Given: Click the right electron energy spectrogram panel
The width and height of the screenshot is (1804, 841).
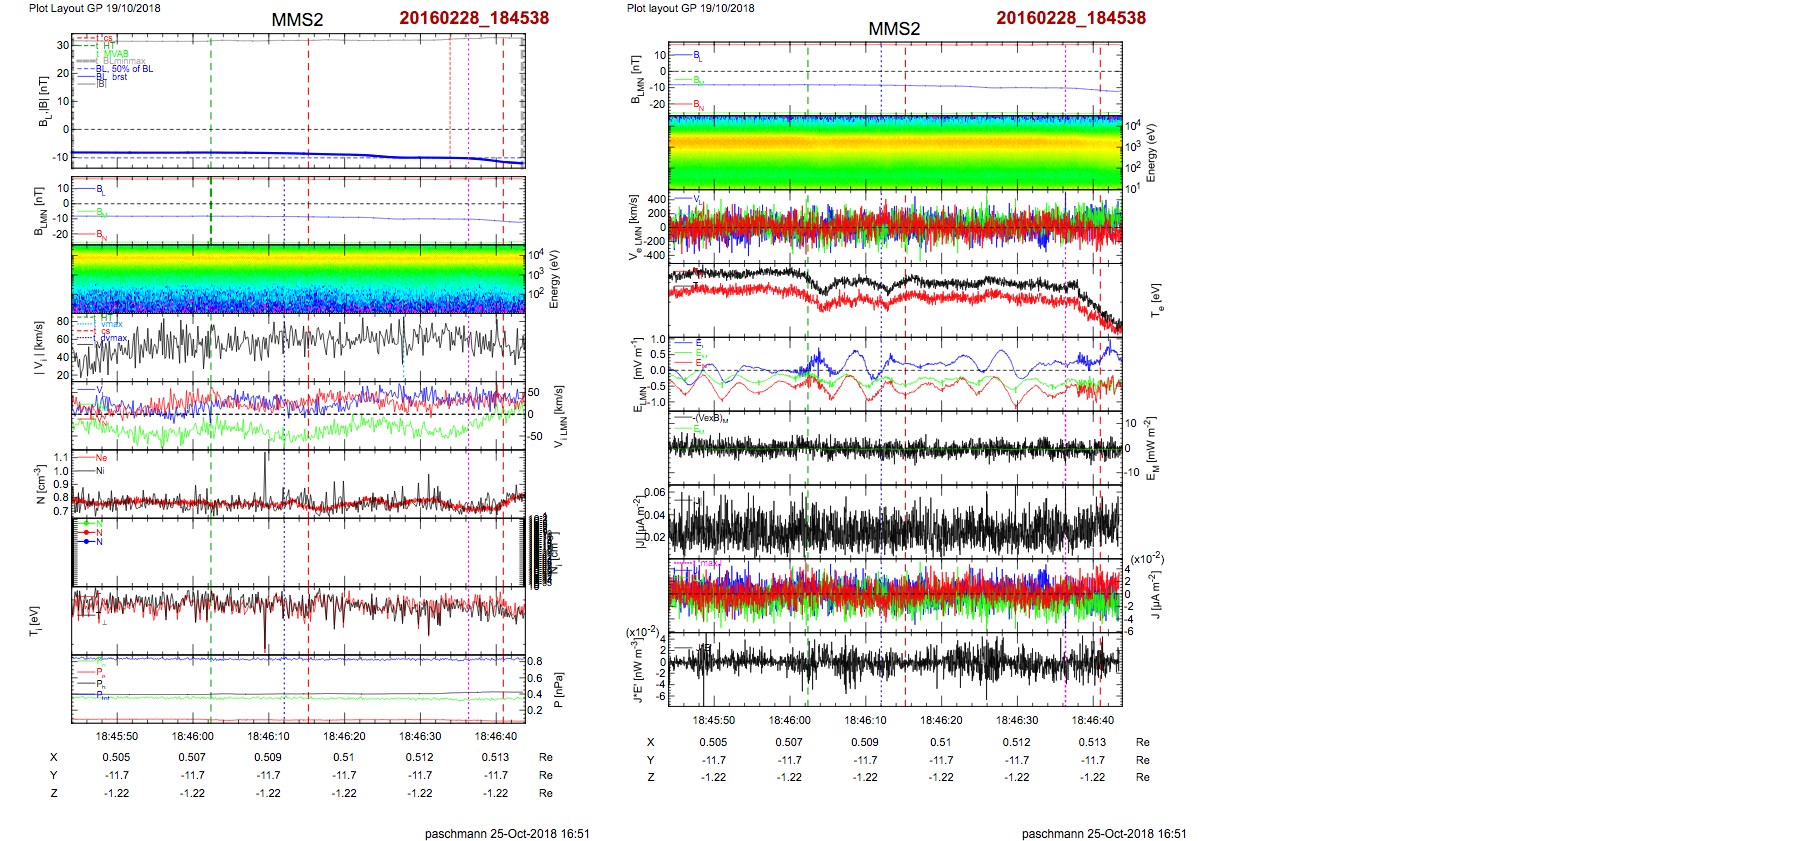Looking at the screenshot, I should tap(895, 152).
